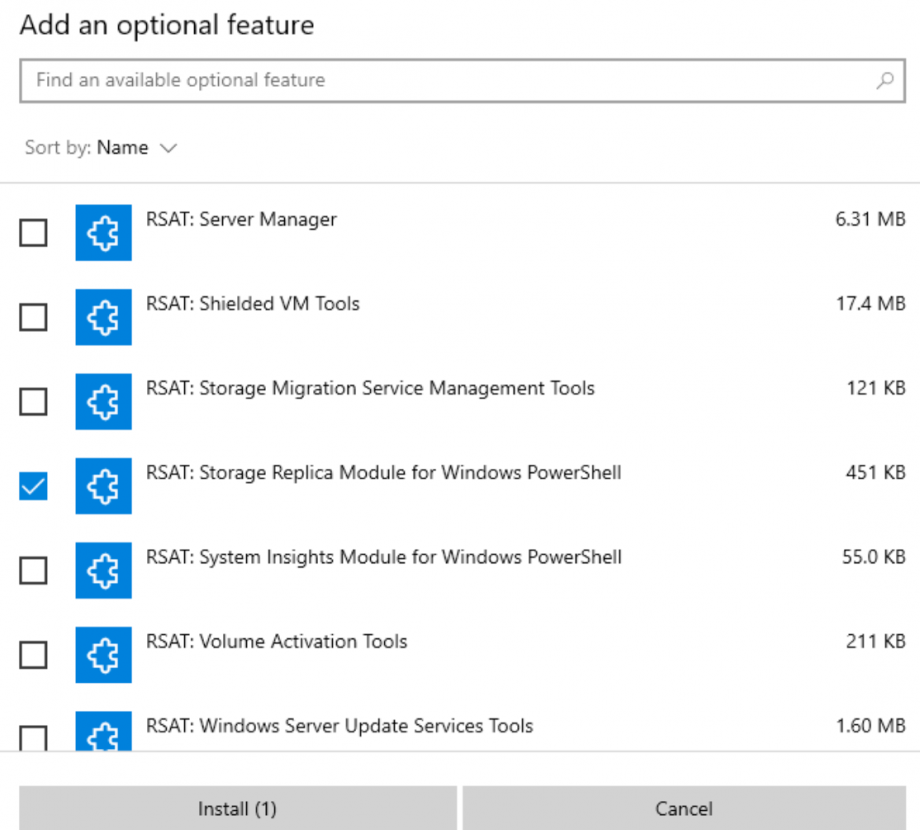Enable the RSAT: Volume Activation Tools checkbox
This screenshot has width=920, height=830.
33,655
